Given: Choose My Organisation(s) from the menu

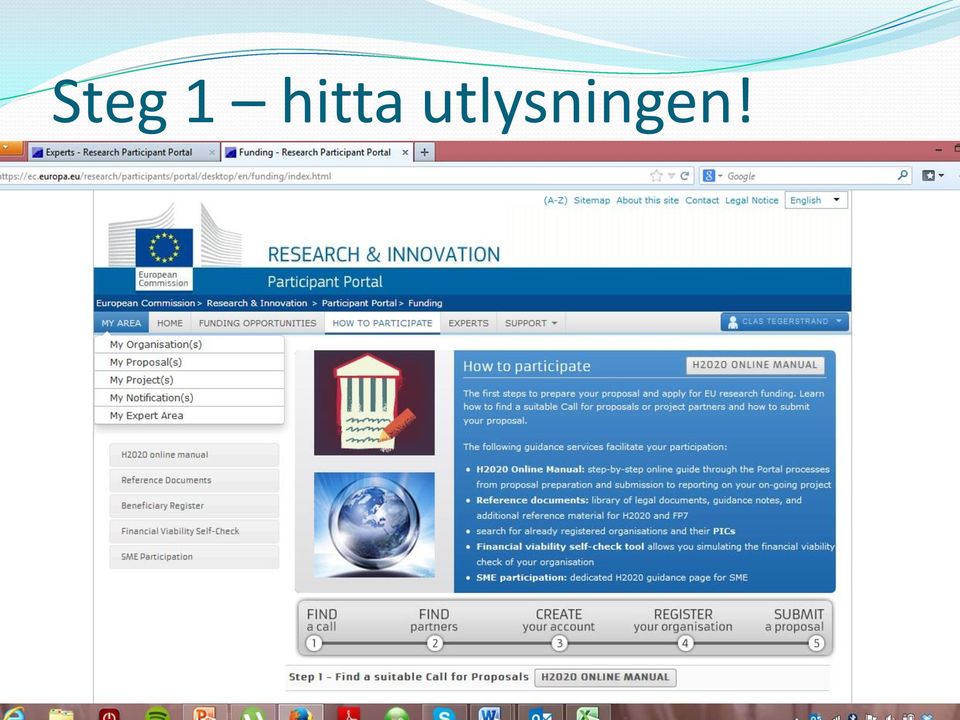Looking at the screenshot, I should [189, 344].
